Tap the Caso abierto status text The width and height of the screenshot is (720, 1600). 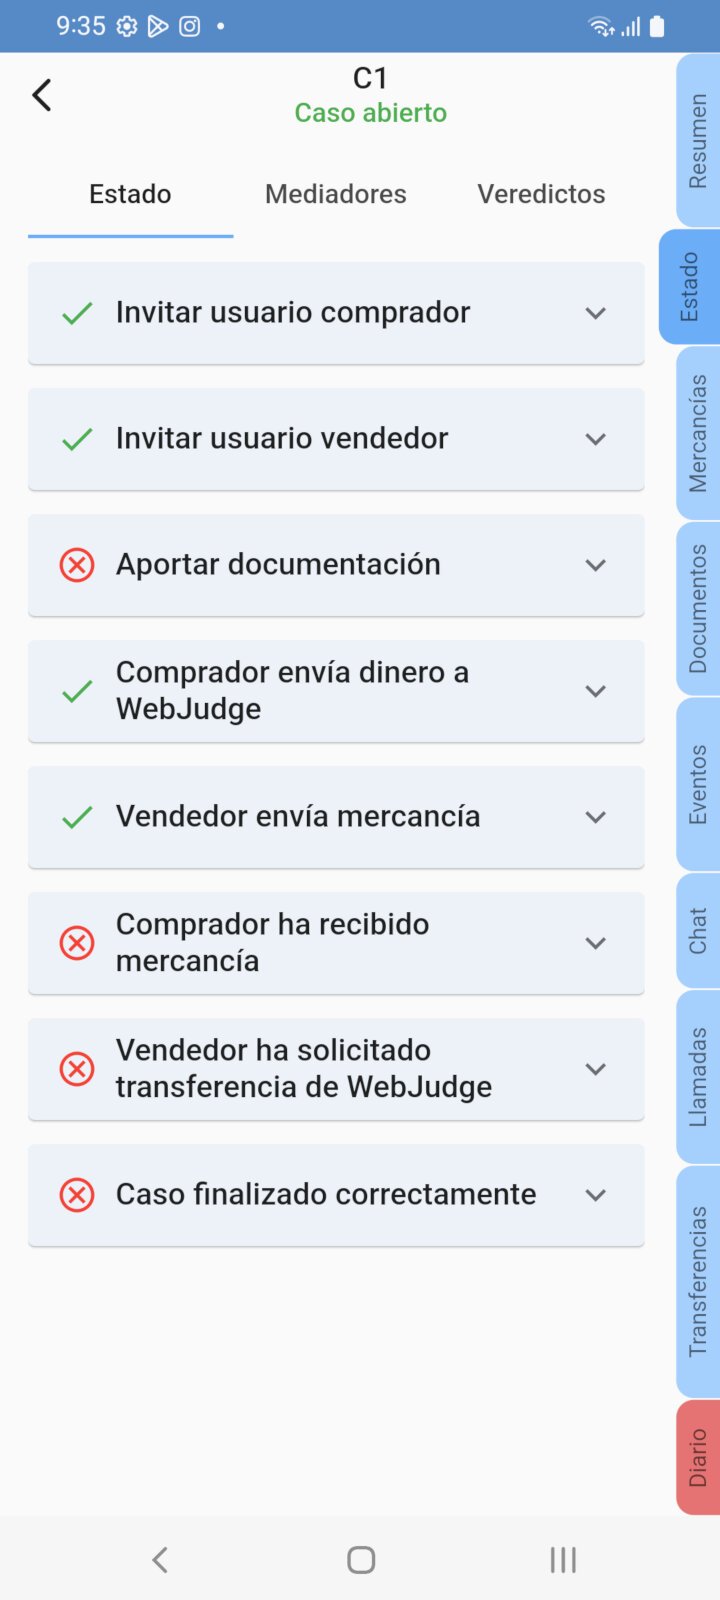point(370,113)
